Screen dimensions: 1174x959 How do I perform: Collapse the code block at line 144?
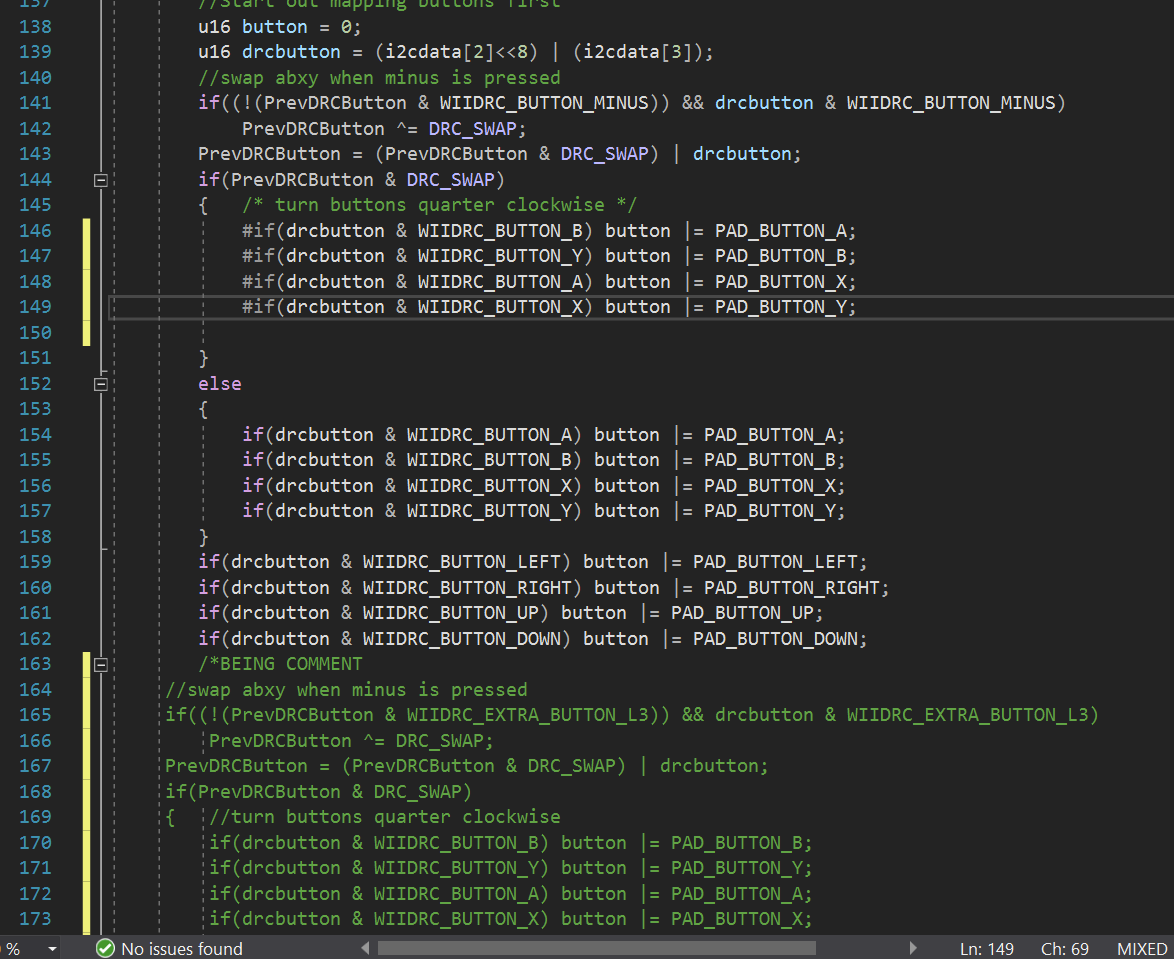(x=100, y=180)
